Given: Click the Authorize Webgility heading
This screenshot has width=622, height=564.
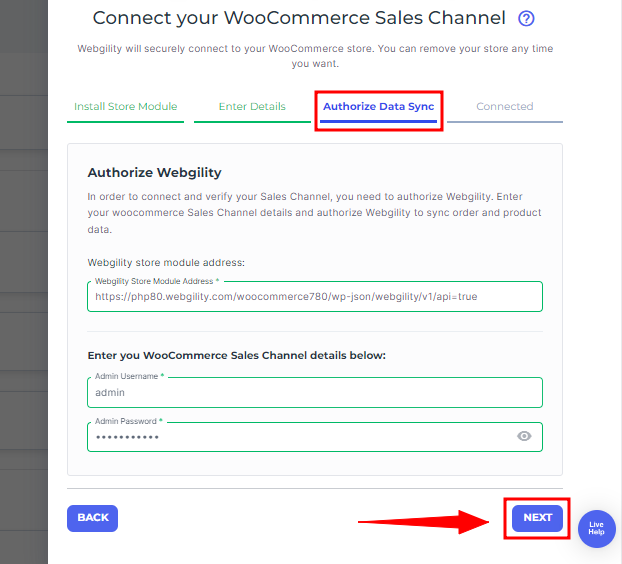Looking at the screenshot, I should coord(154,172).
